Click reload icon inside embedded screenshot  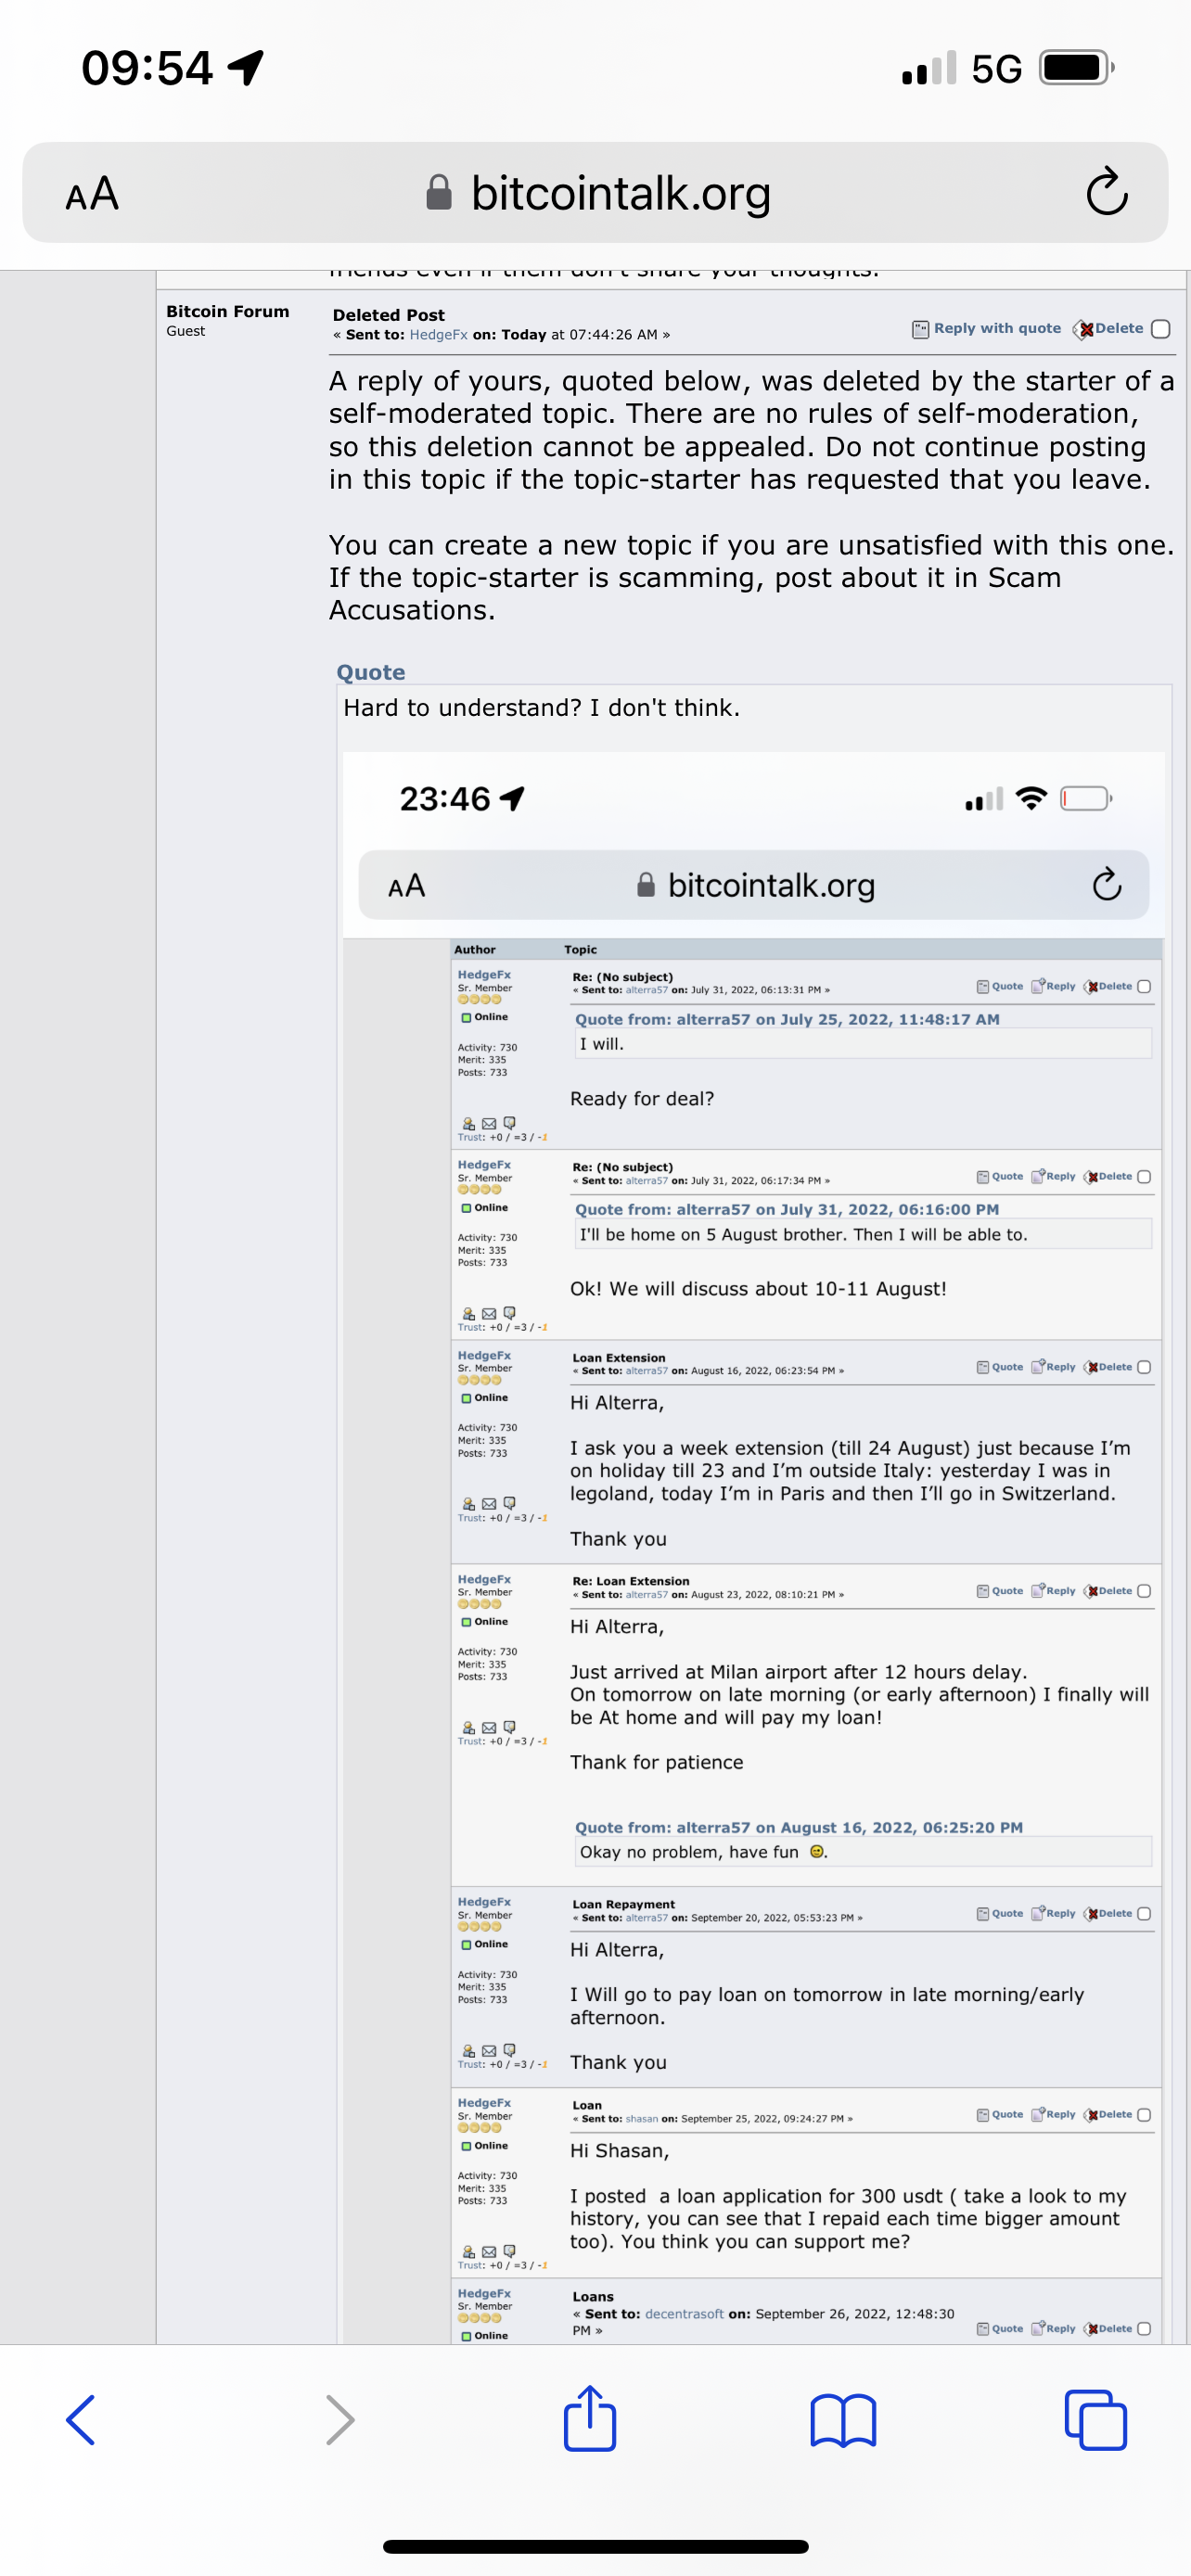1107,884
